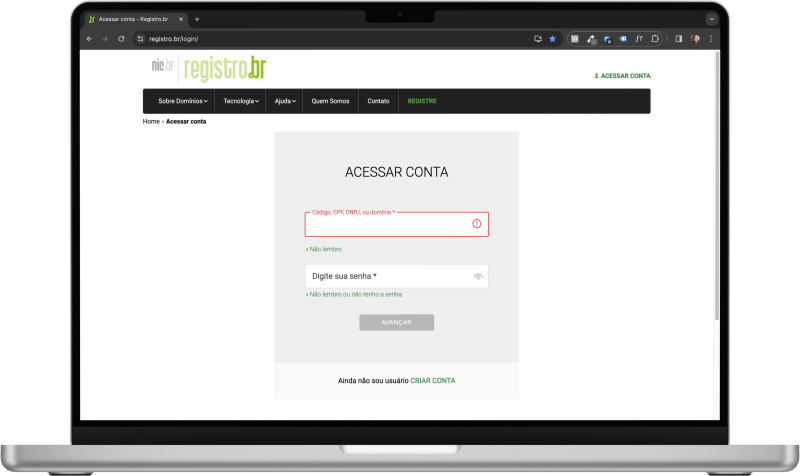Open the browser side panel

click(x=678, y=39)
